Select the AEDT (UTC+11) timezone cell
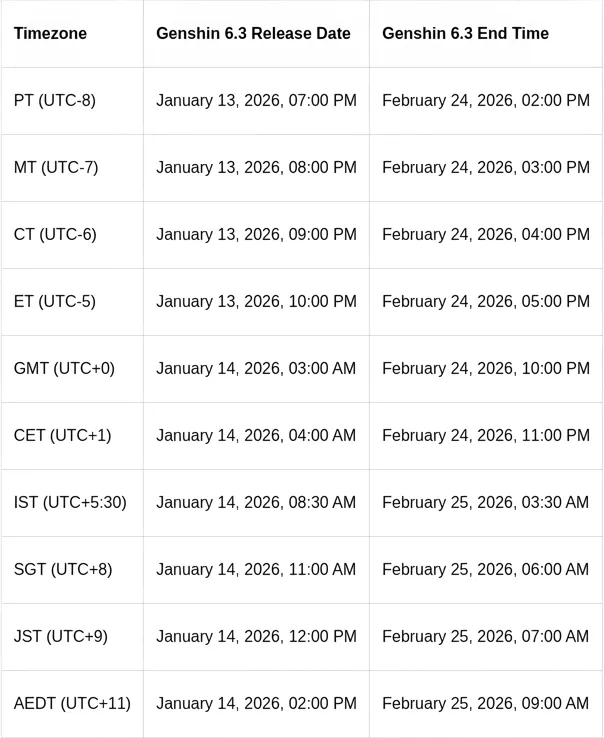The height and width of the screenshot is (738, 604). [72, 704]
